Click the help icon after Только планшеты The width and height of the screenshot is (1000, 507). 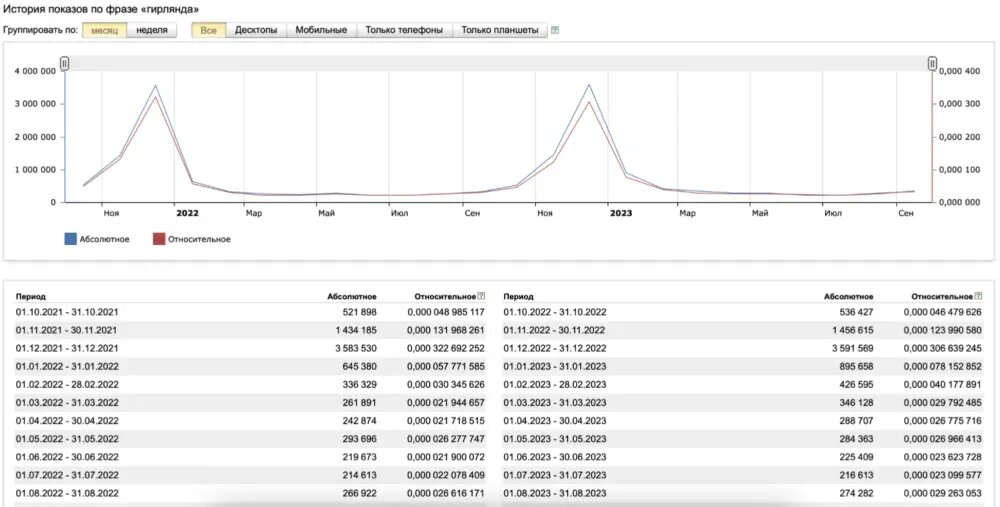(555, 30)
